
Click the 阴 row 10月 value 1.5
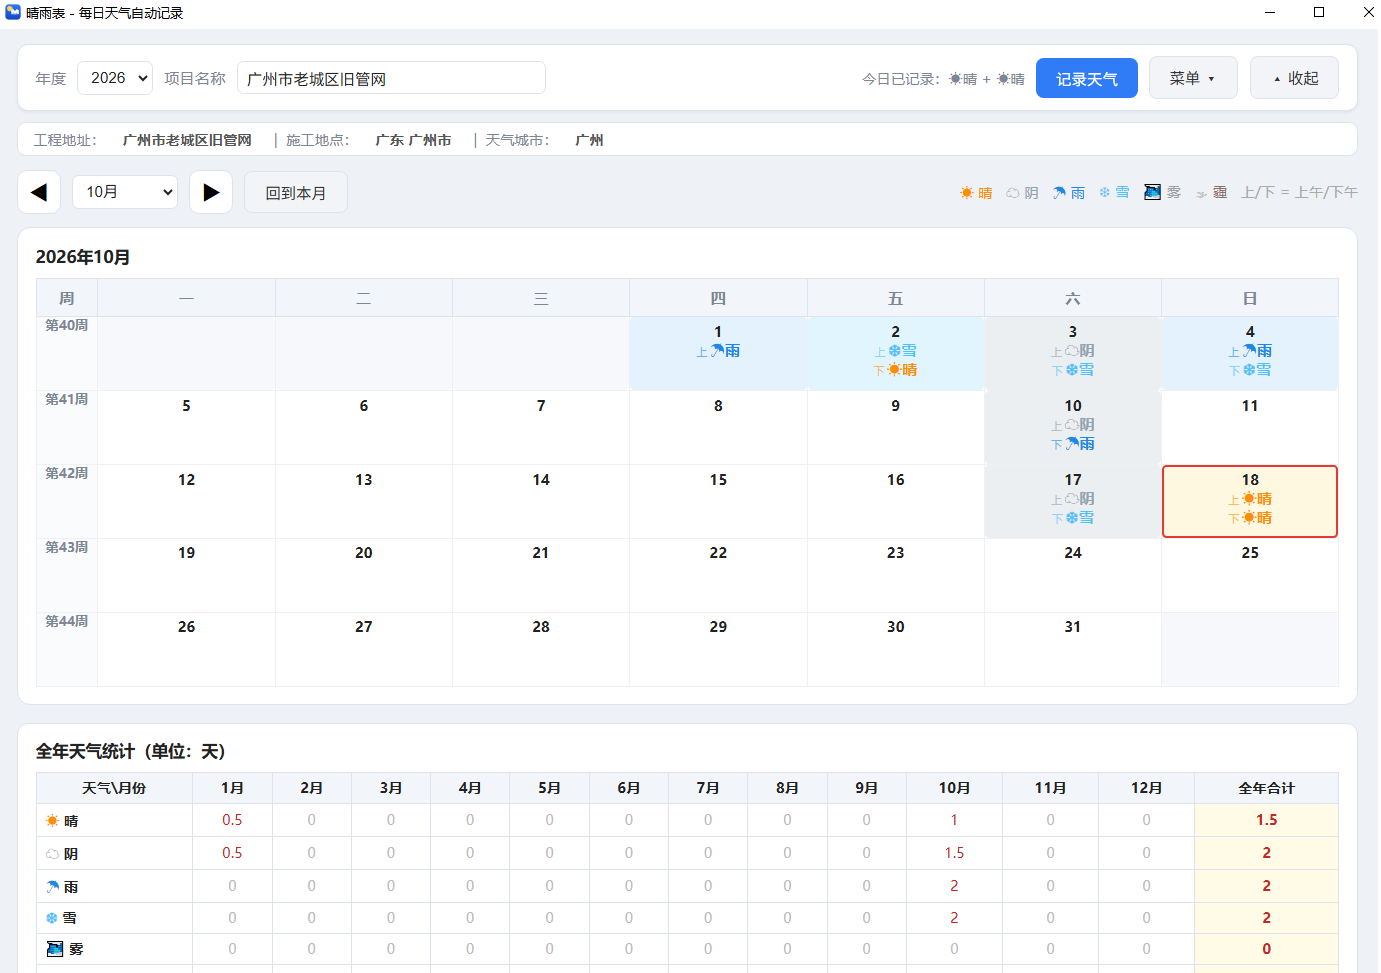(x=954, y=853)
